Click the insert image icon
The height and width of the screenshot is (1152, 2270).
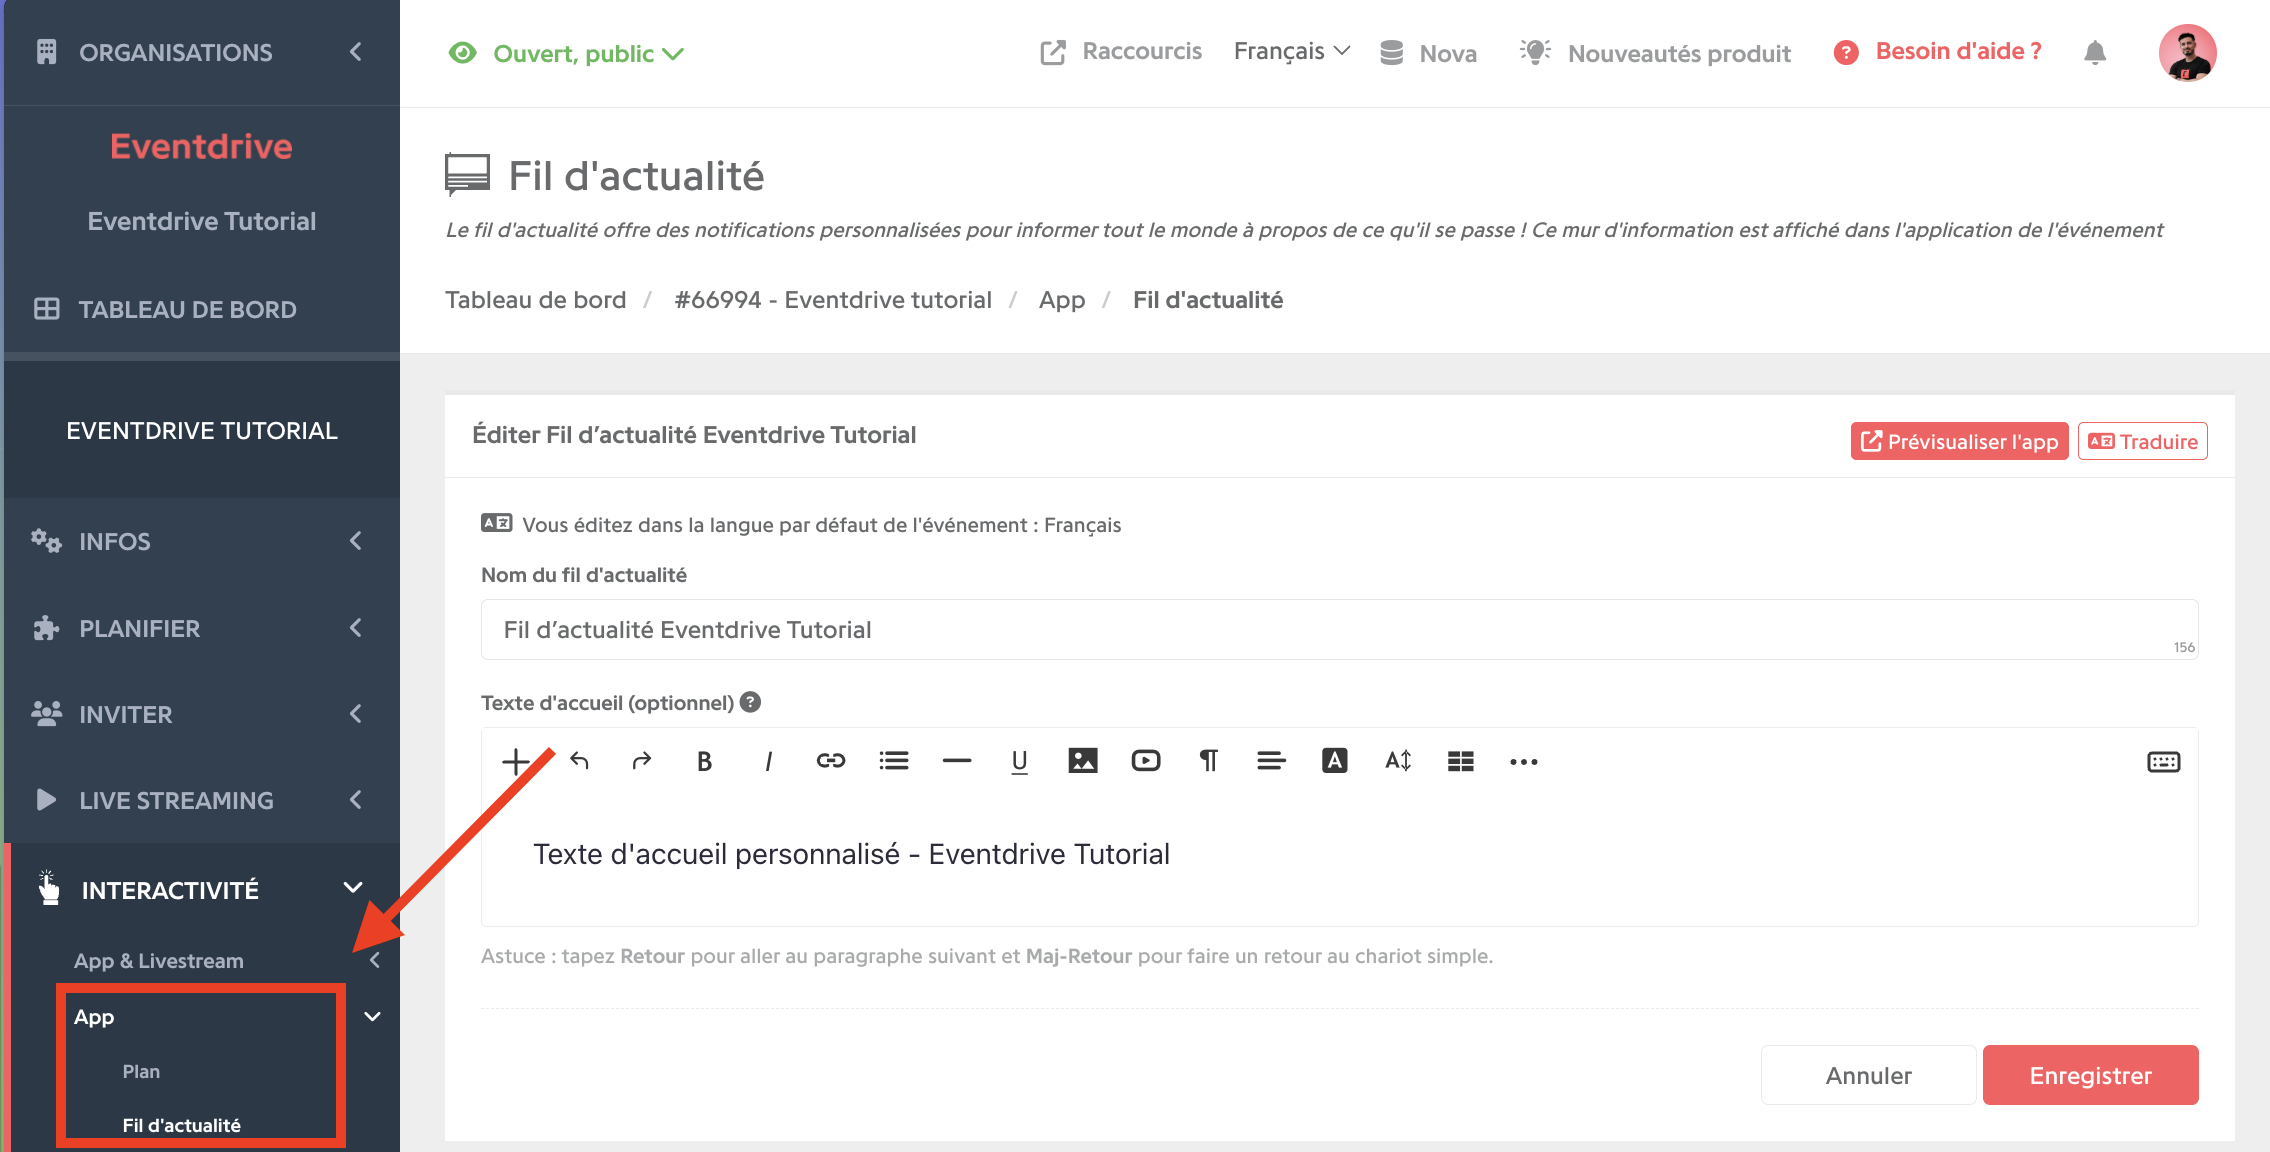click(x=1082, y=761)
